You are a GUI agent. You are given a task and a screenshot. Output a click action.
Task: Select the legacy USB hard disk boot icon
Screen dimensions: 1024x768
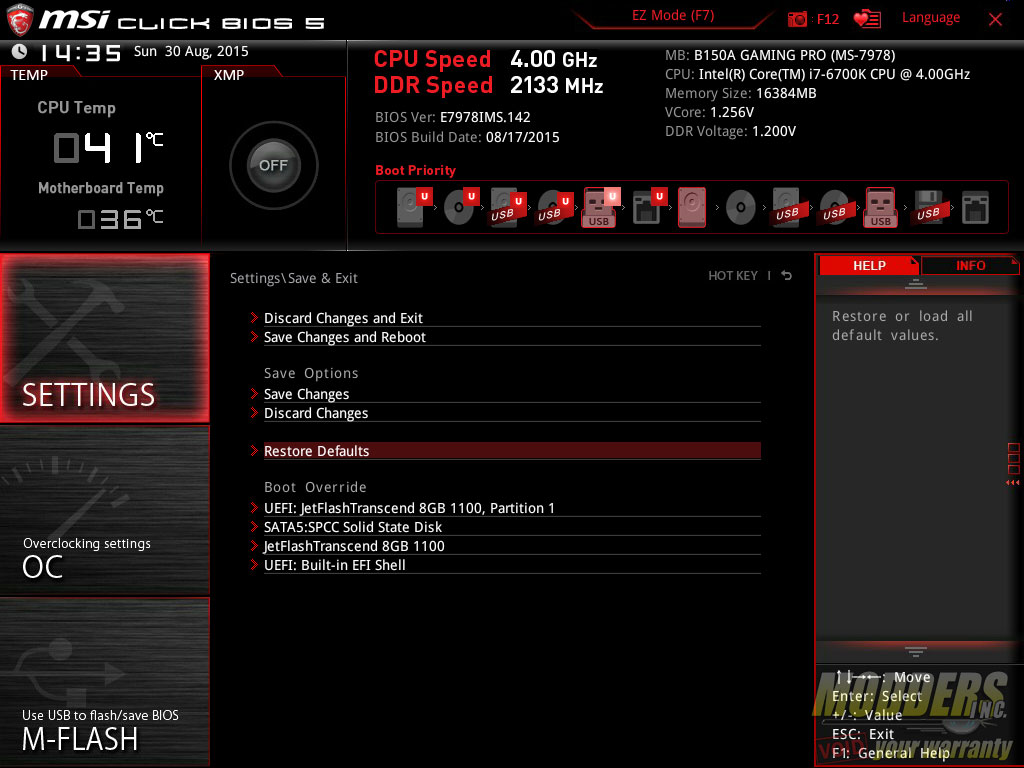(x=788, y=208)
